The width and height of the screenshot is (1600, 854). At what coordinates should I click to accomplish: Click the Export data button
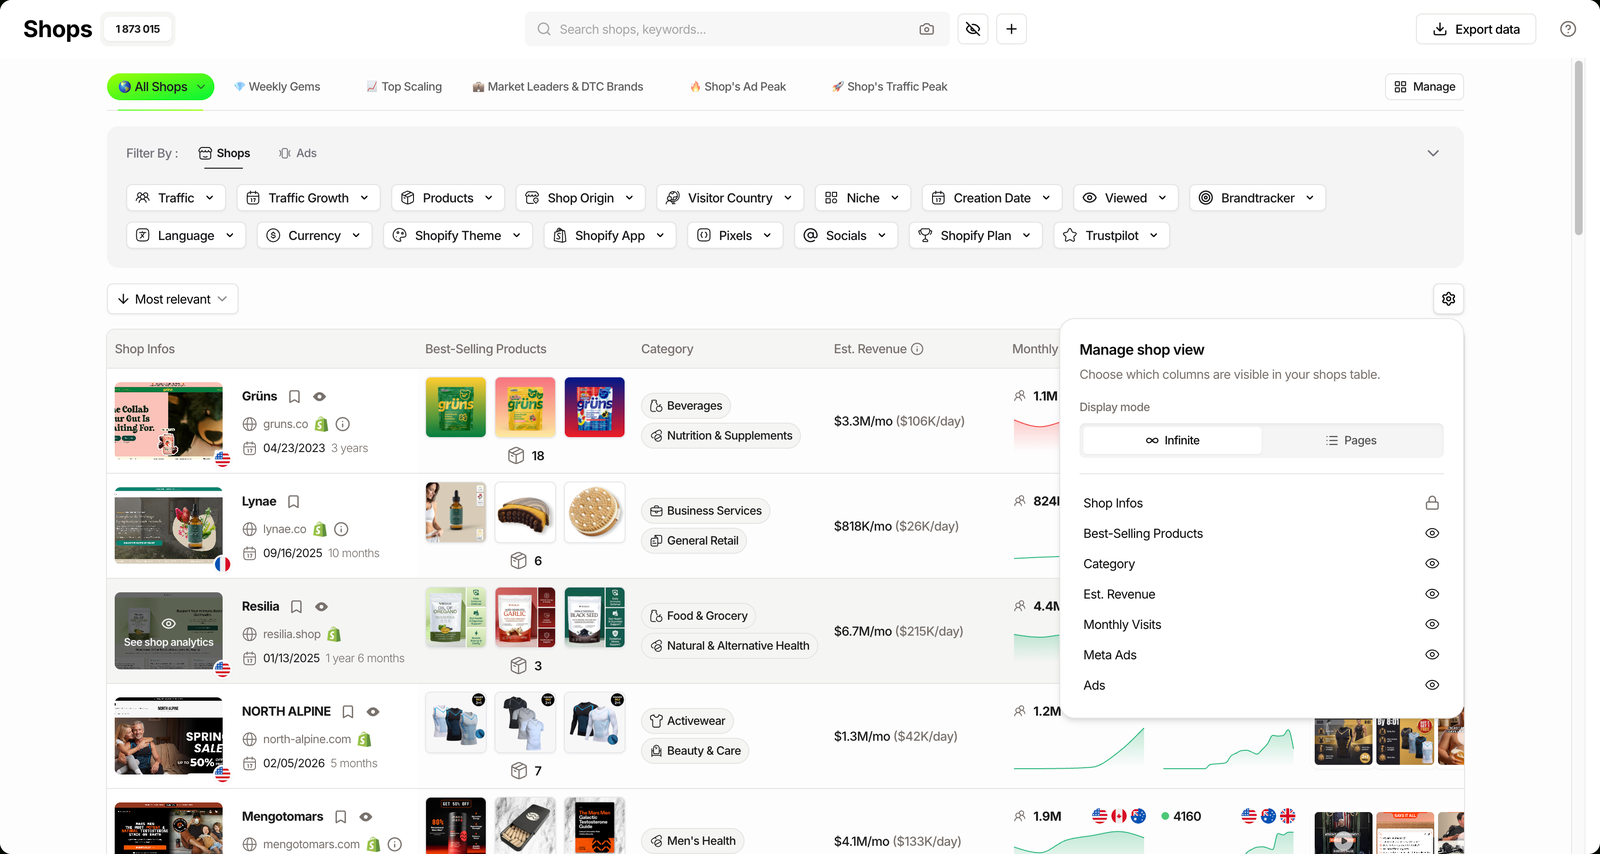point(1476,29)
